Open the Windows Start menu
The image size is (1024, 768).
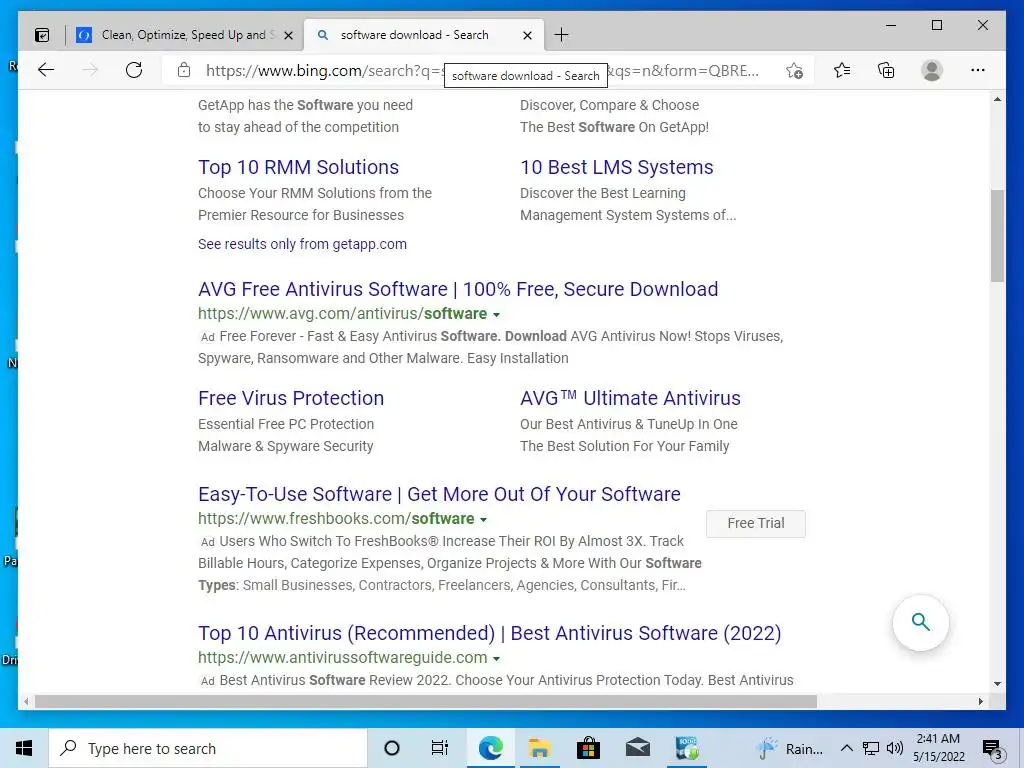(x=24, y=748)
